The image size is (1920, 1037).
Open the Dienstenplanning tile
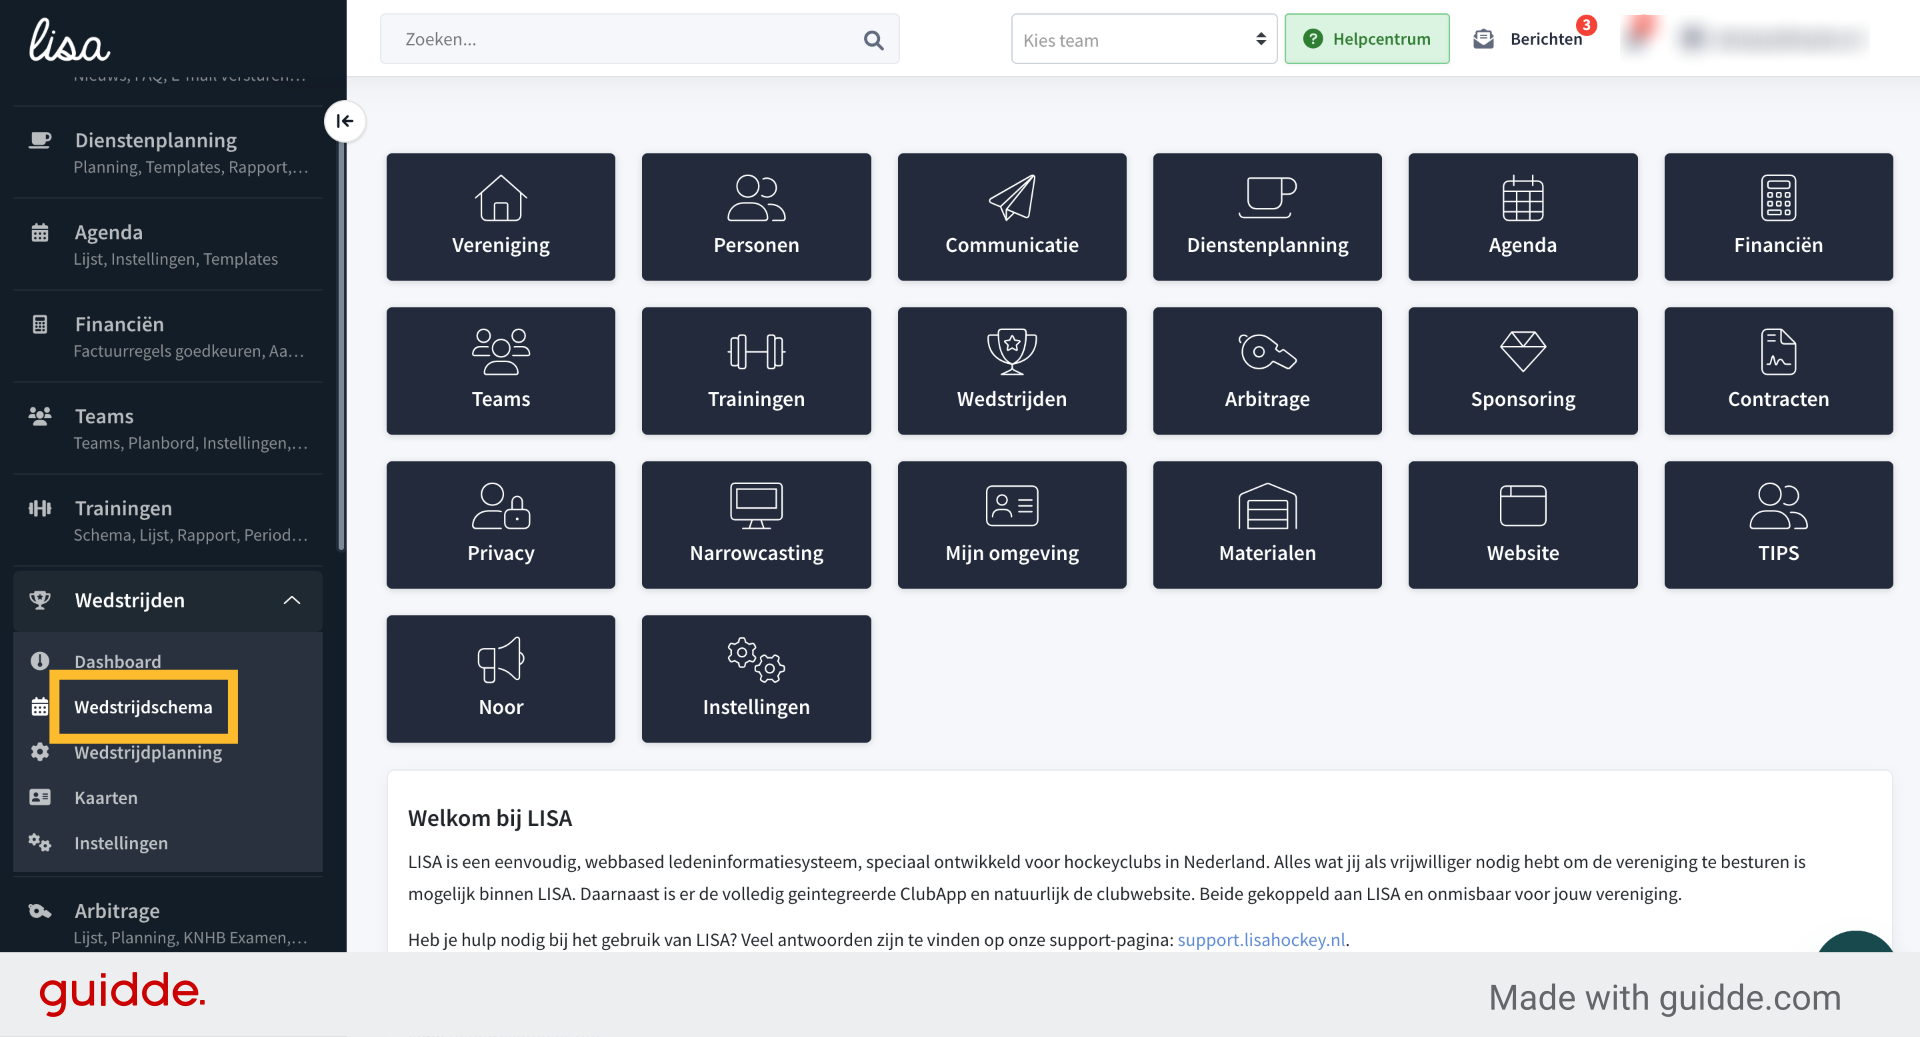pos(1267,216)
